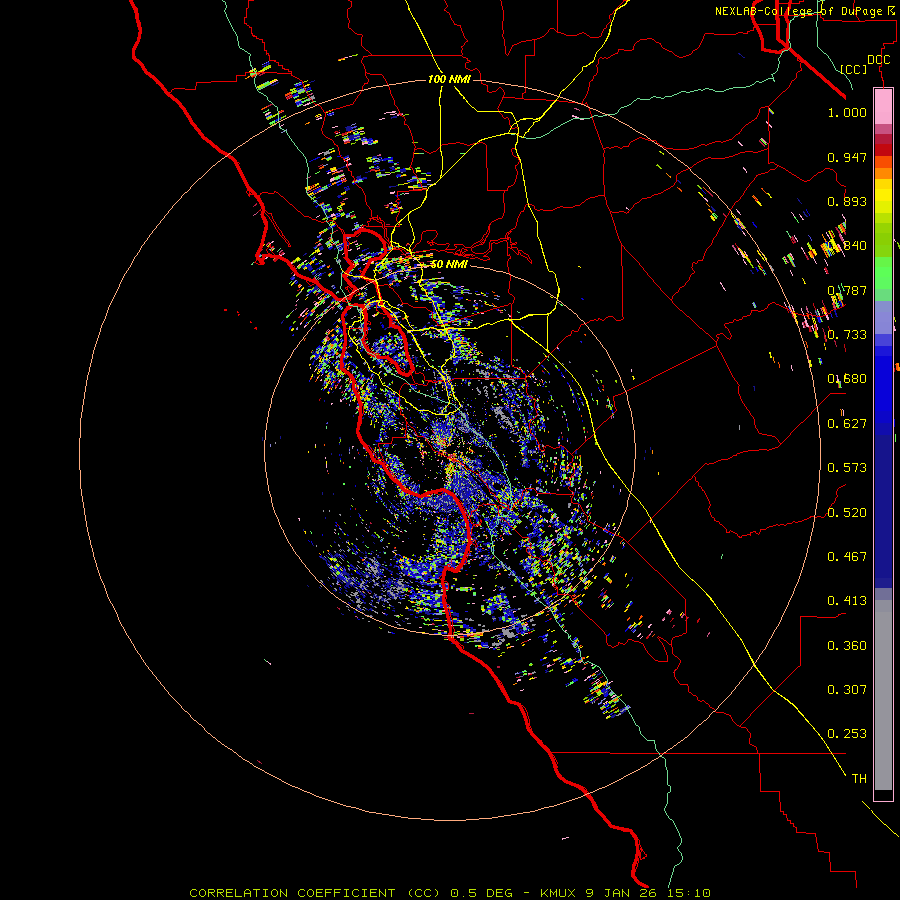Screen dimensions: 900x900
Task: Pick the gray segment of the color bar
Action: click(x=883, y=695)
